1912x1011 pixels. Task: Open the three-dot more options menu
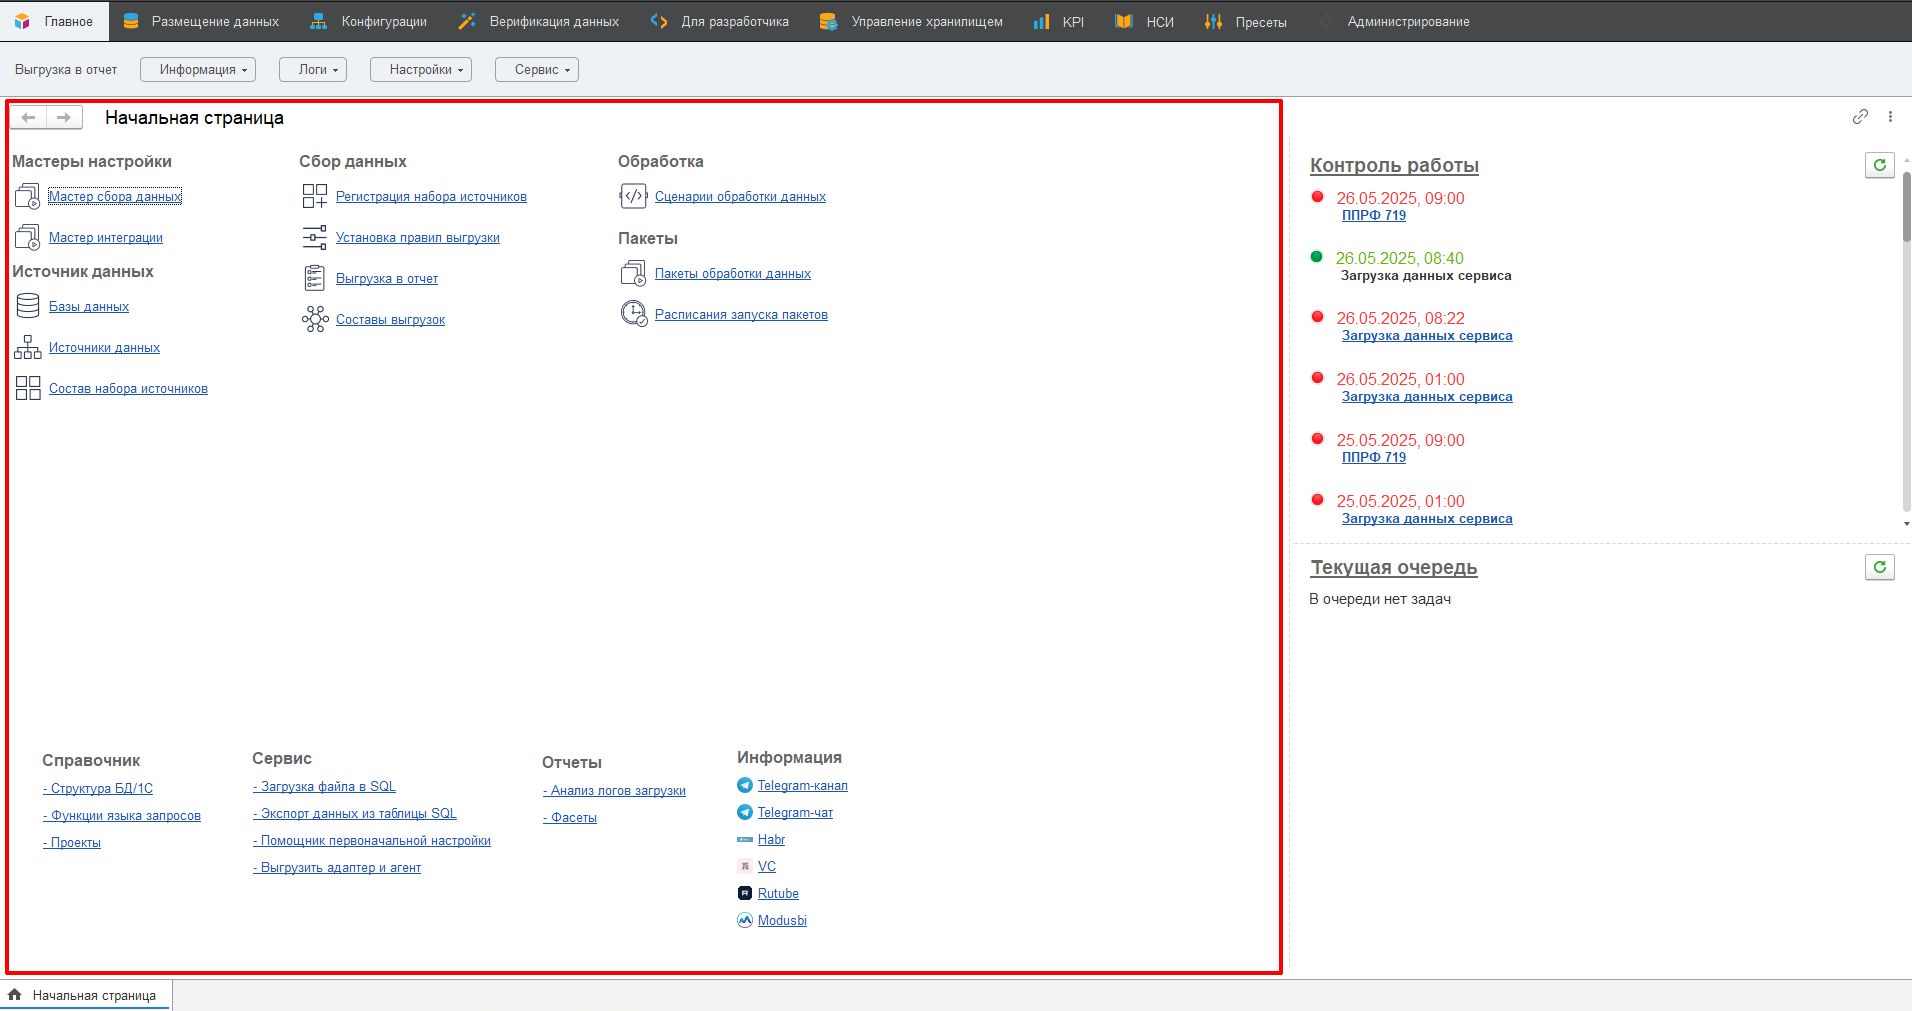[x=1890, y=117]
